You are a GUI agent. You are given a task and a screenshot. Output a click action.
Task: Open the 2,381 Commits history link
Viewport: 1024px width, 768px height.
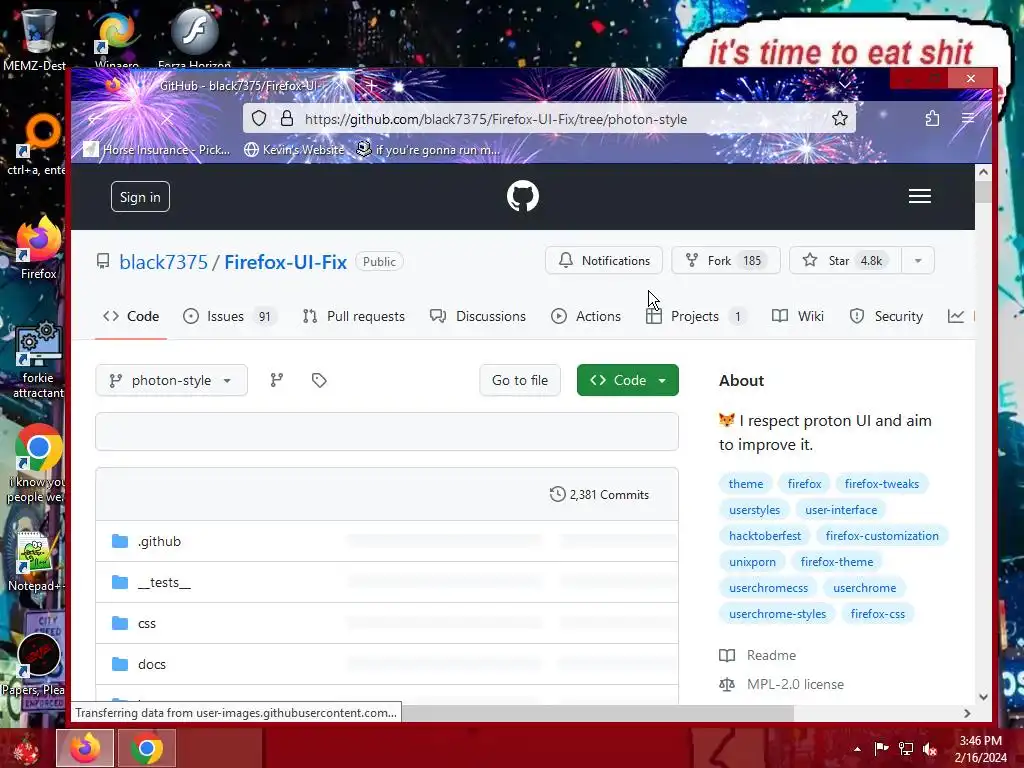tap(600, 494)
